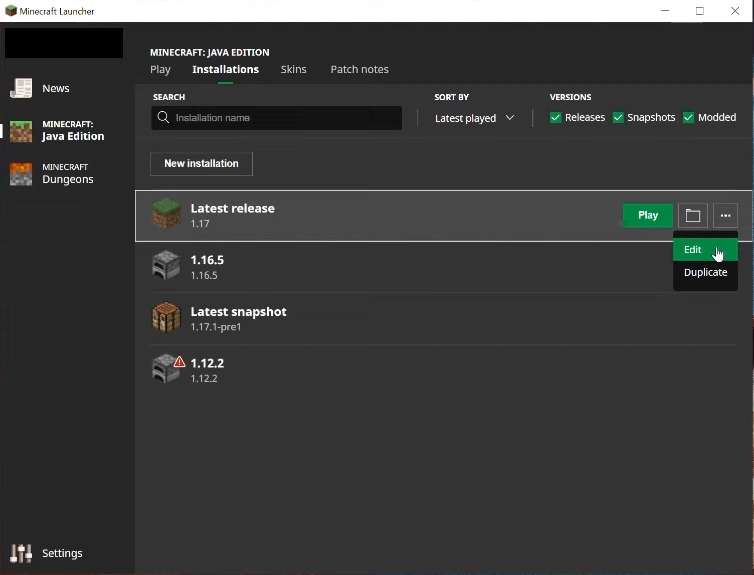Click the Minecraft Launcher title bar icon
The image size is (754, 575).
pyautogui.click(x=11, y=11)
